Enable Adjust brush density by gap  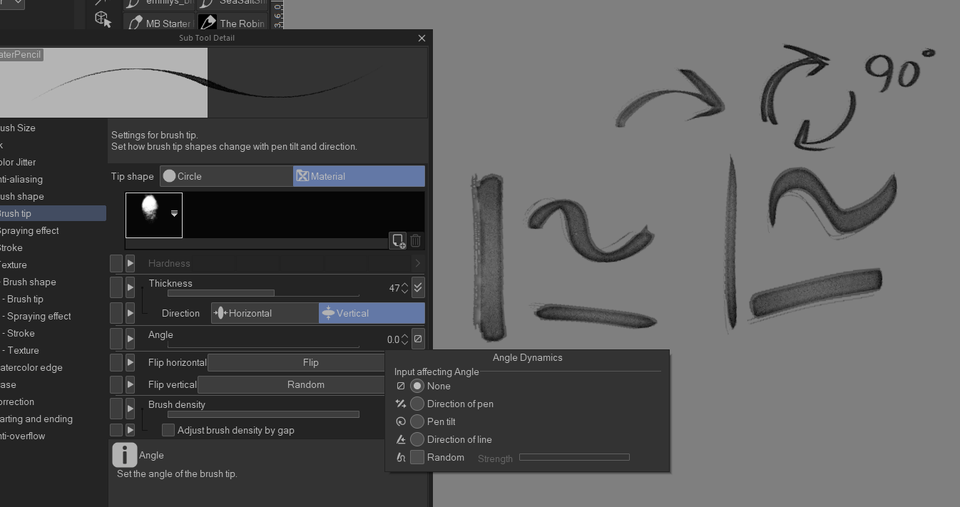(168, 430)
